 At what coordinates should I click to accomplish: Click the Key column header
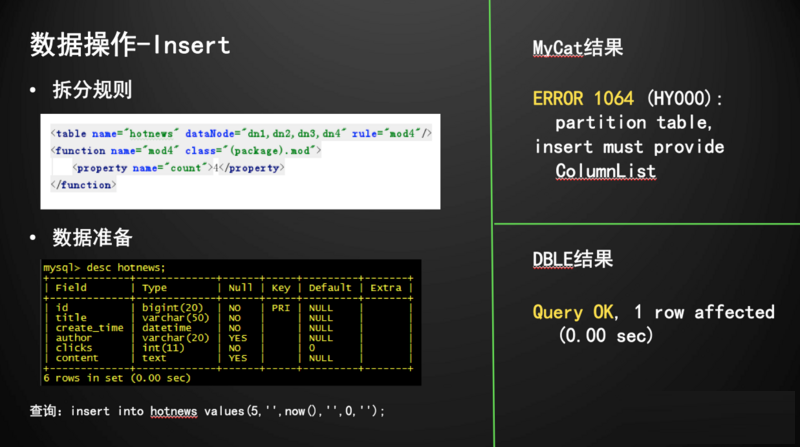coord(281,288)
